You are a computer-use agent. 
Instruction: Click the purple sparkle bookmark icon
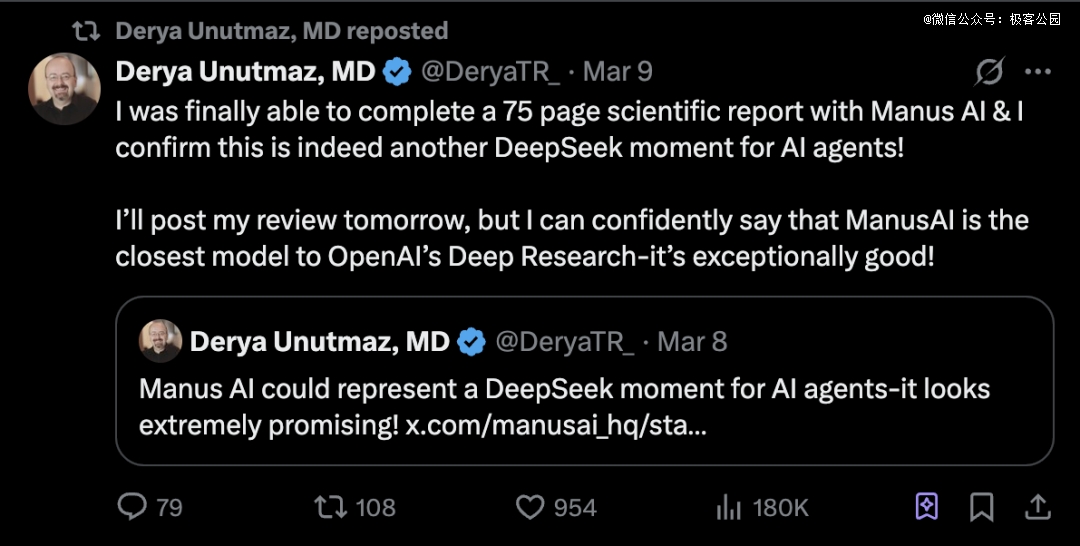pyautogui.click(x=926, y=507)
